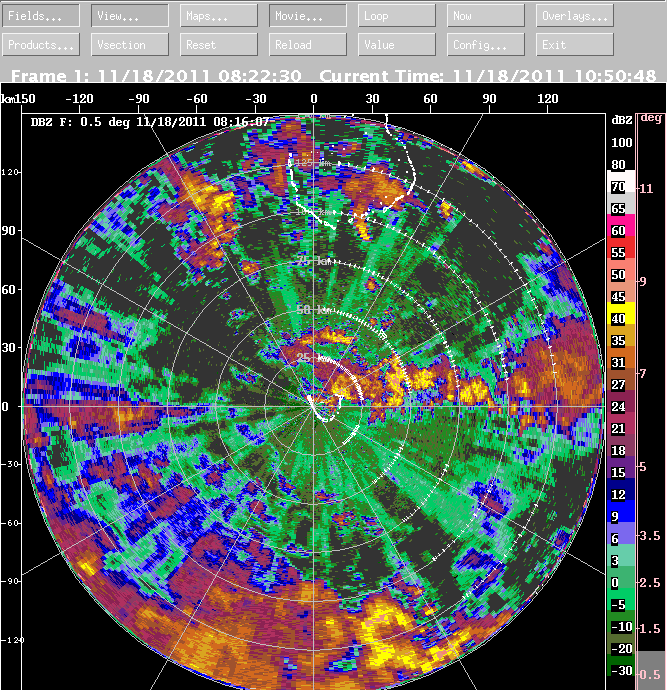Screen dimensions: 667x690
Task: Select the 70 dBZ color swatch
Action: point(621,181)
